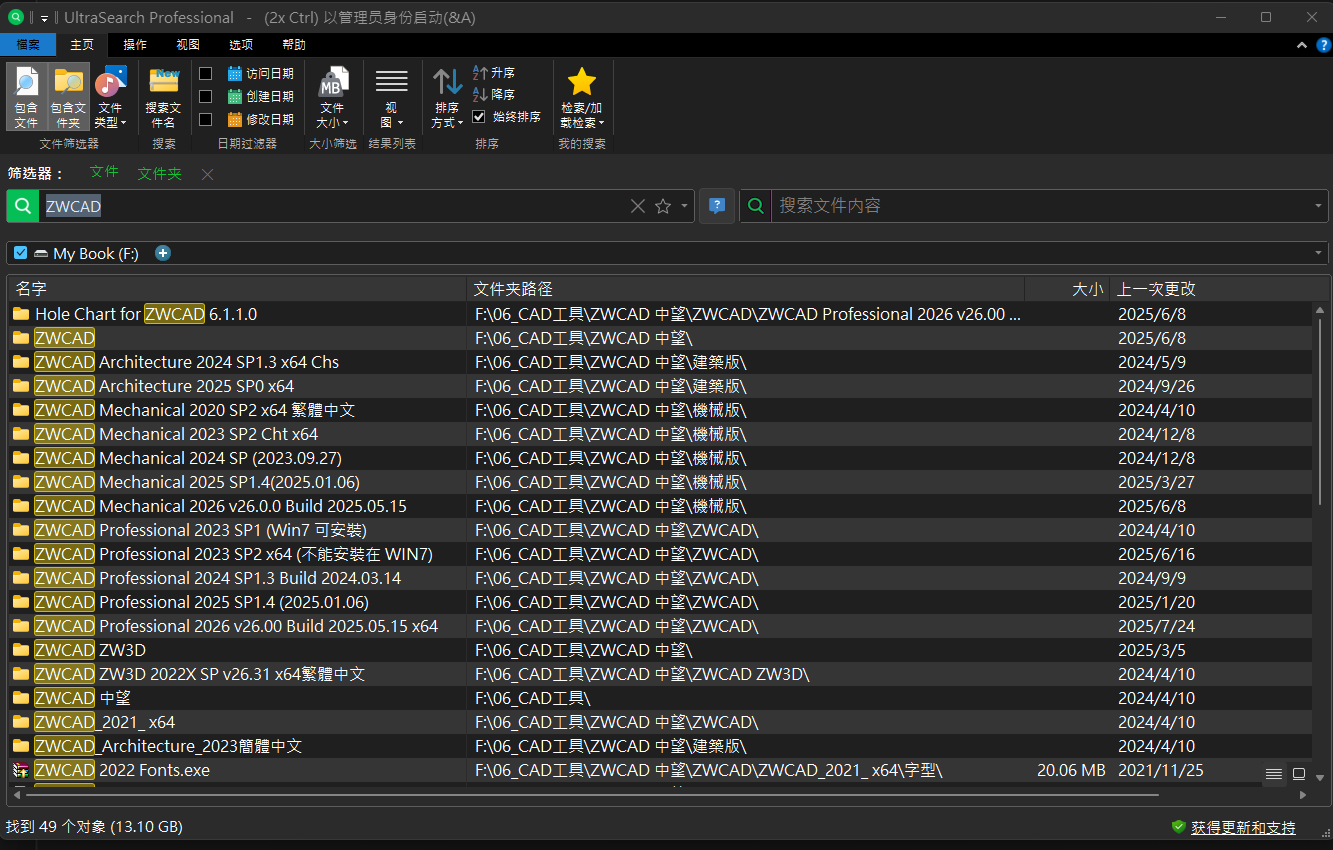Image resolution: width=1333 pixels, height=850 pixels.
Task: Sort by the 文件夹路径 folder path column
Action: [746, 289]
